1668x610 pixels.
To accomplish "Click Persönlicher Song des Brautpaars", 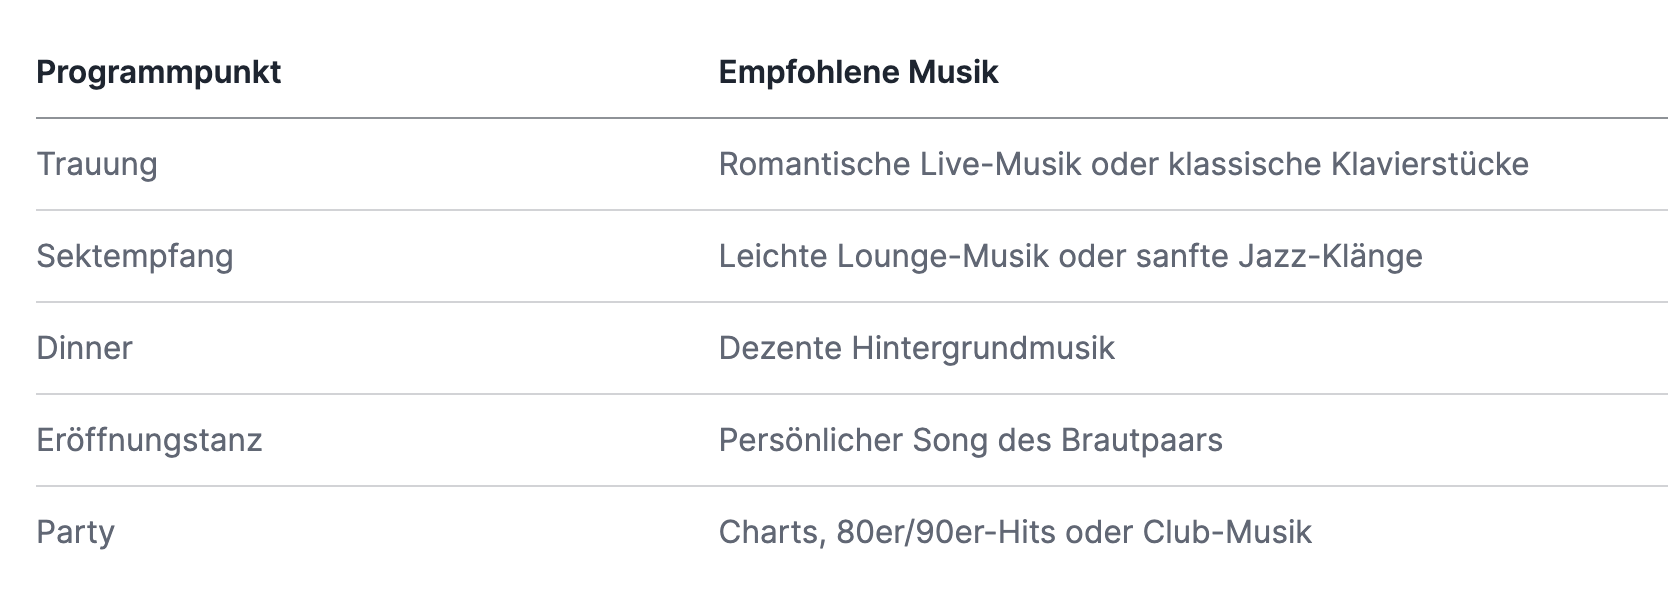I will tap(970, 440).
